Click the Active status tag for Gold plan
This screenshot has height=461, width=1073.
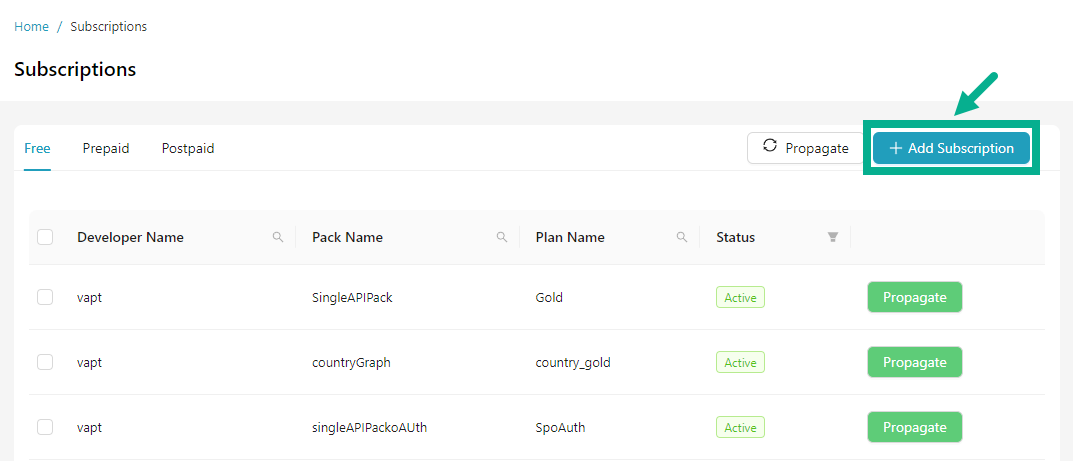click(740, 297)
